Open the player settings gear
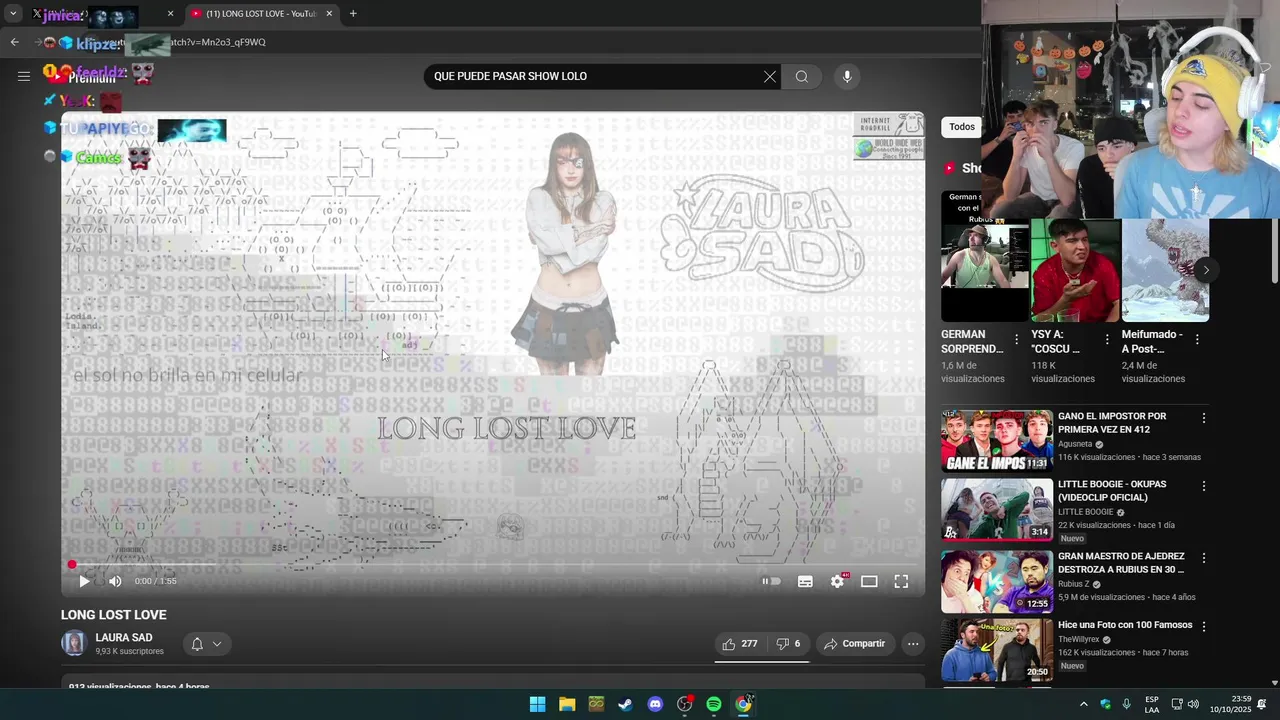This screenshot has width=1280, height=720. coord(838,581)
